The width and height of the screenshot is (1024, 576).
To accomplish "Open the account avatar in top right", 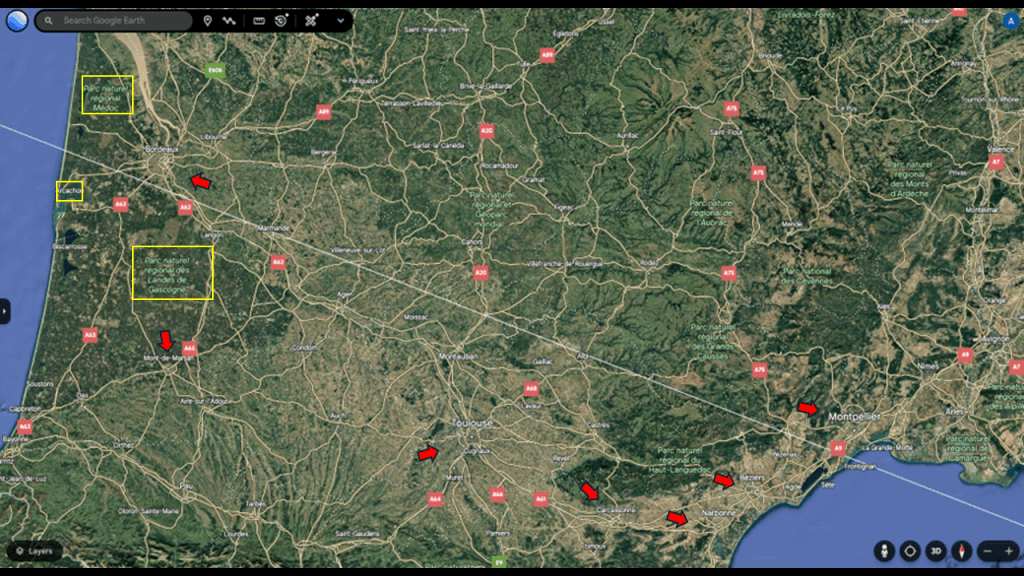I will pyautogui.click(x=1010, y=20).
